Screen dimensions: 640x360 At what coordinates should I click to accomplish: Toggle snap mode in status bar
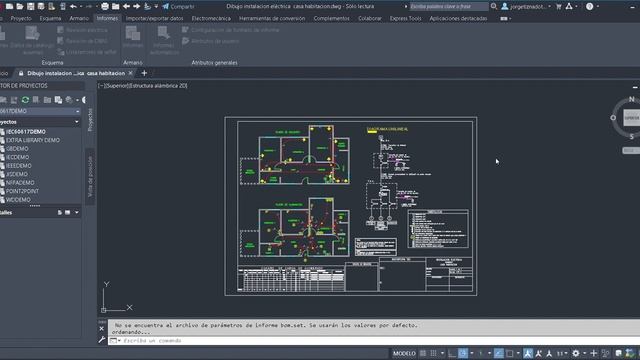pos(433,353)
